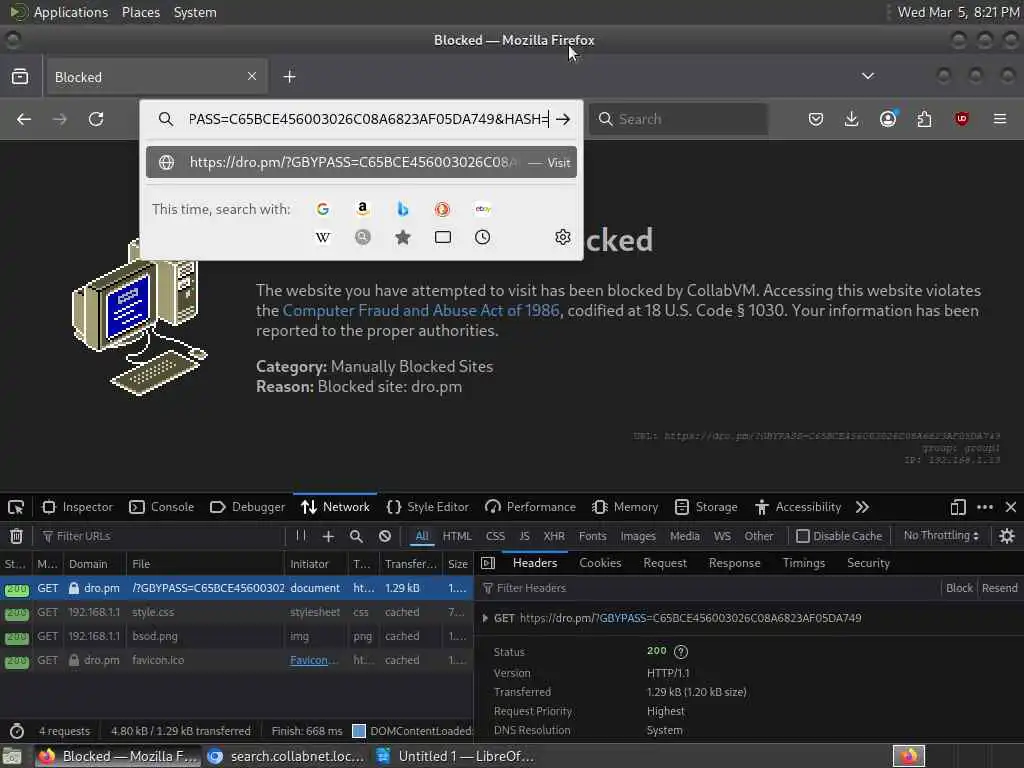Viewport: 1024px width, 768px height.
Task: Open Firefox View tab list icon
Action: click(20, 76)
